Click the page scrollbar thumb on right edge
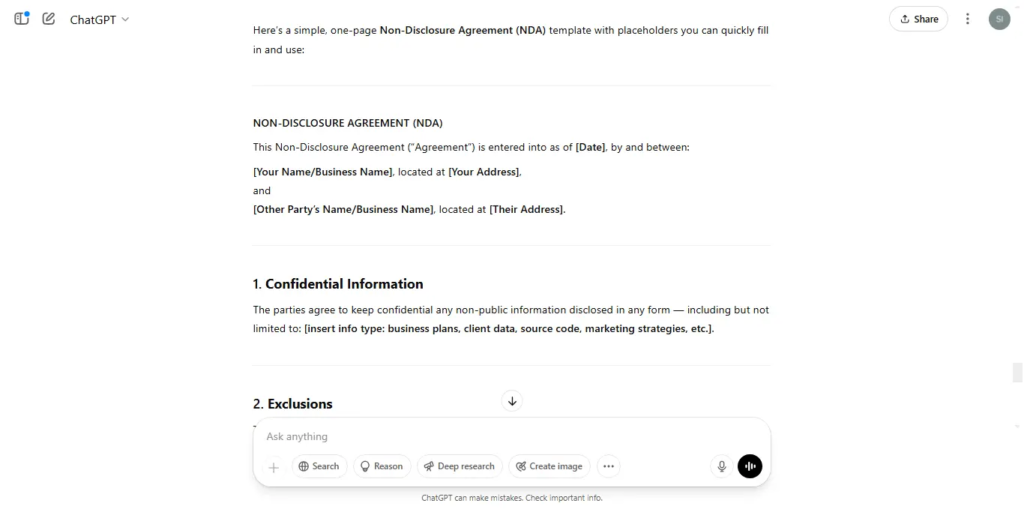Image resolution: width=1024 pixels, height=509 pixels. pyautogui.click(x=1017, y=372)
